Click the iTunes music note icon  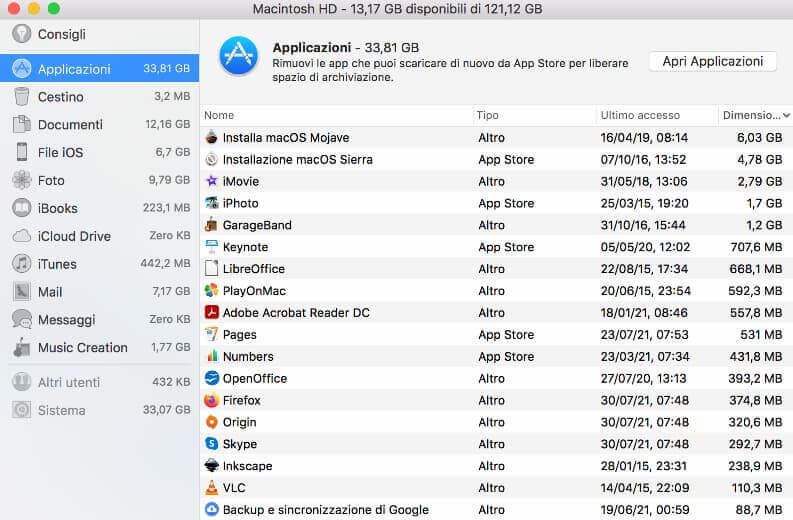[x=21, y=264]
